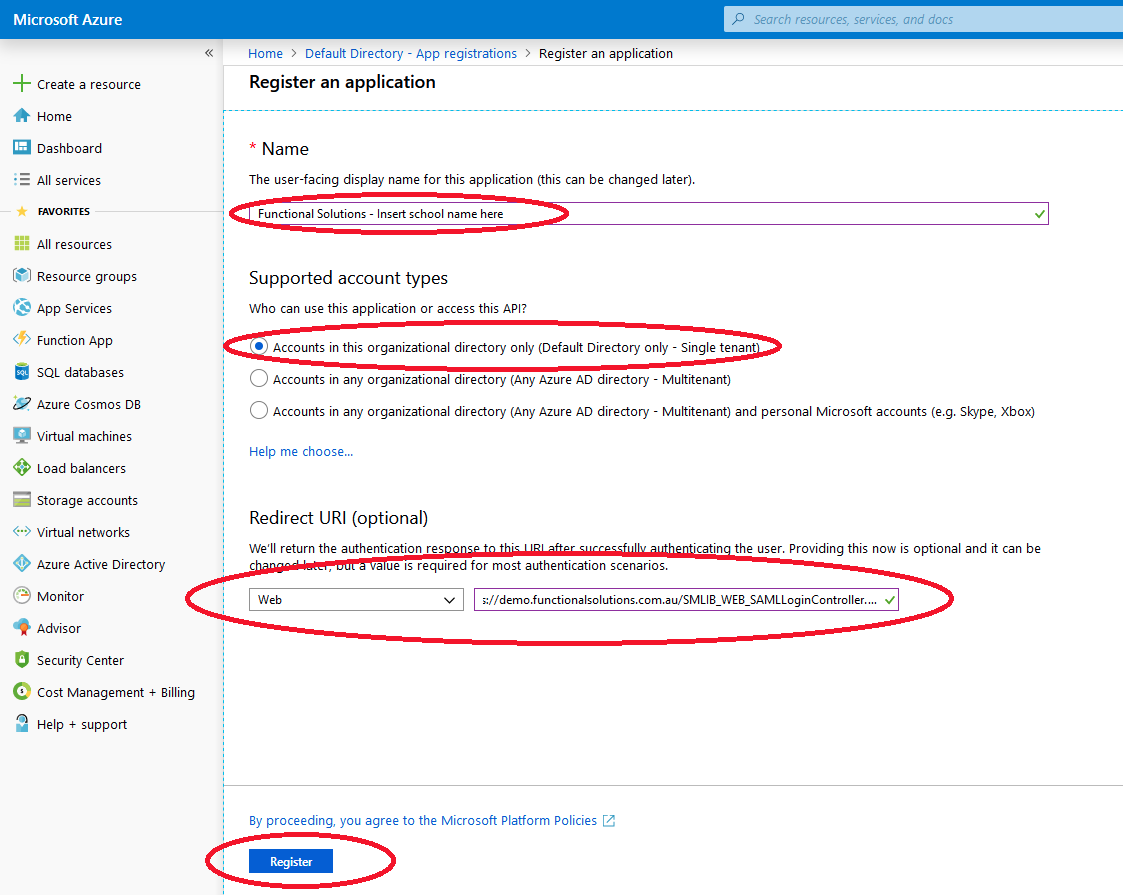Viewport: 1123px width, 895px height.
Task: Click the Register an application breadcrumb text
Action: (x=606, y=54)
